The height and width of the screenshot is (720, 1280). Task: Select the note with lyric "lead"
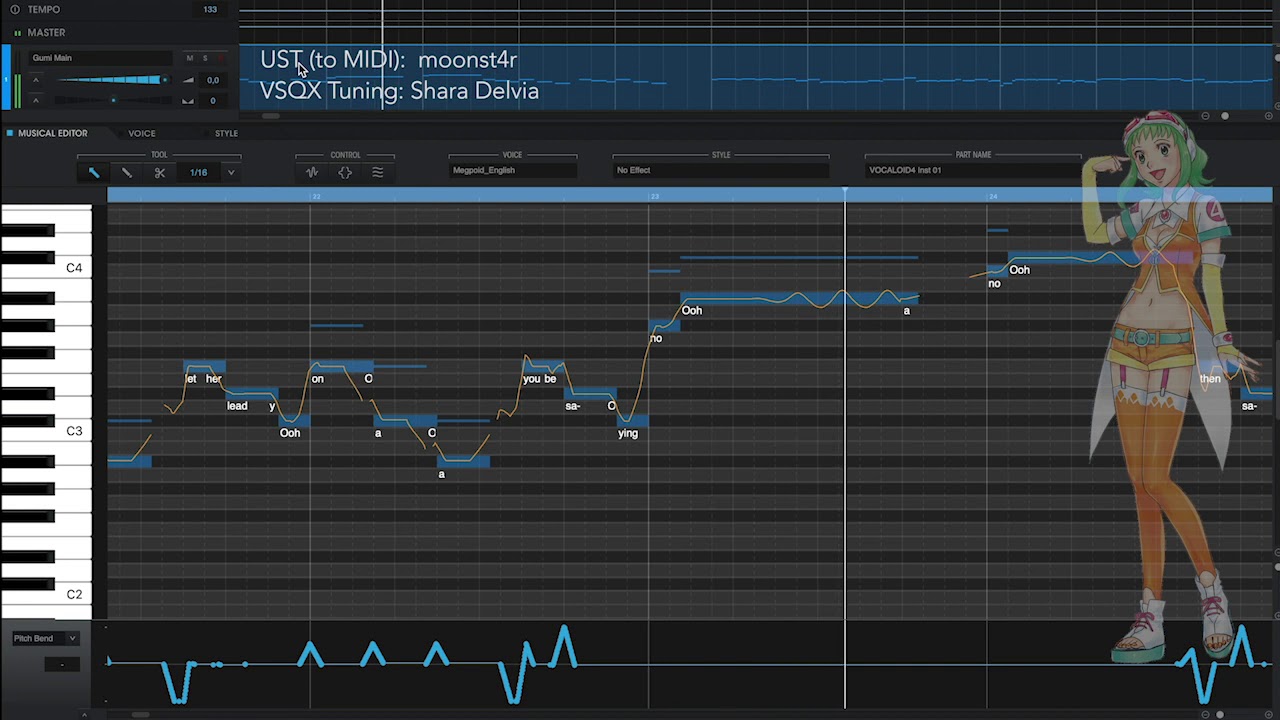[250, 394]
